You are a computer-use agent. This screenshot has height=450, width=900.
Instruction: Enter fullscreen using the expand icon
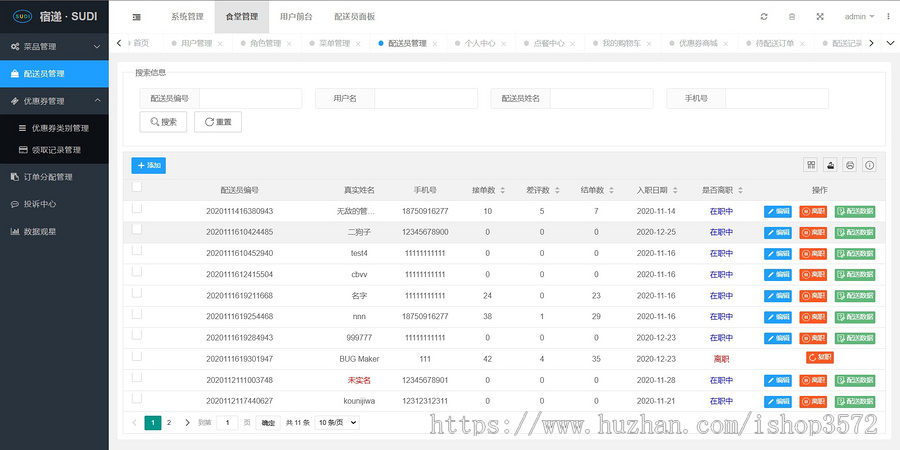(820, 17)
